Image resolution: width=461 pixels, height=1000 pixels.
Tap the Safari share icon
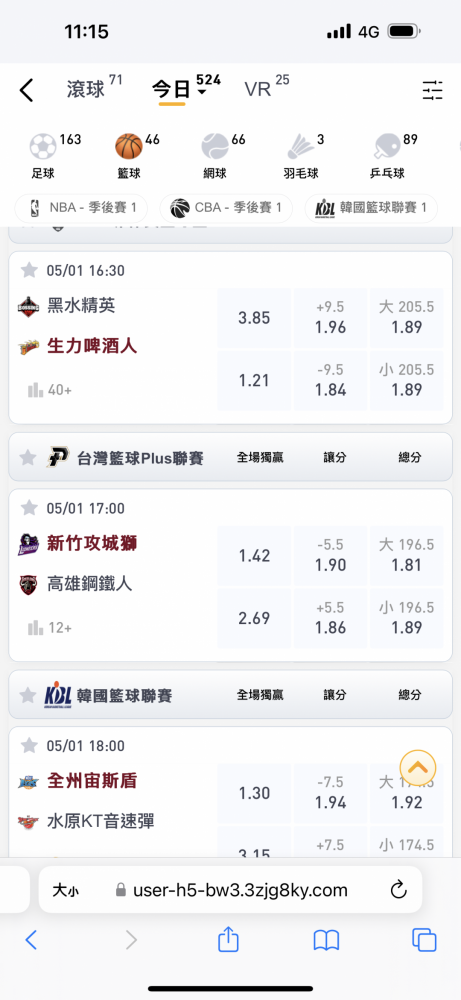pos(228,939)
